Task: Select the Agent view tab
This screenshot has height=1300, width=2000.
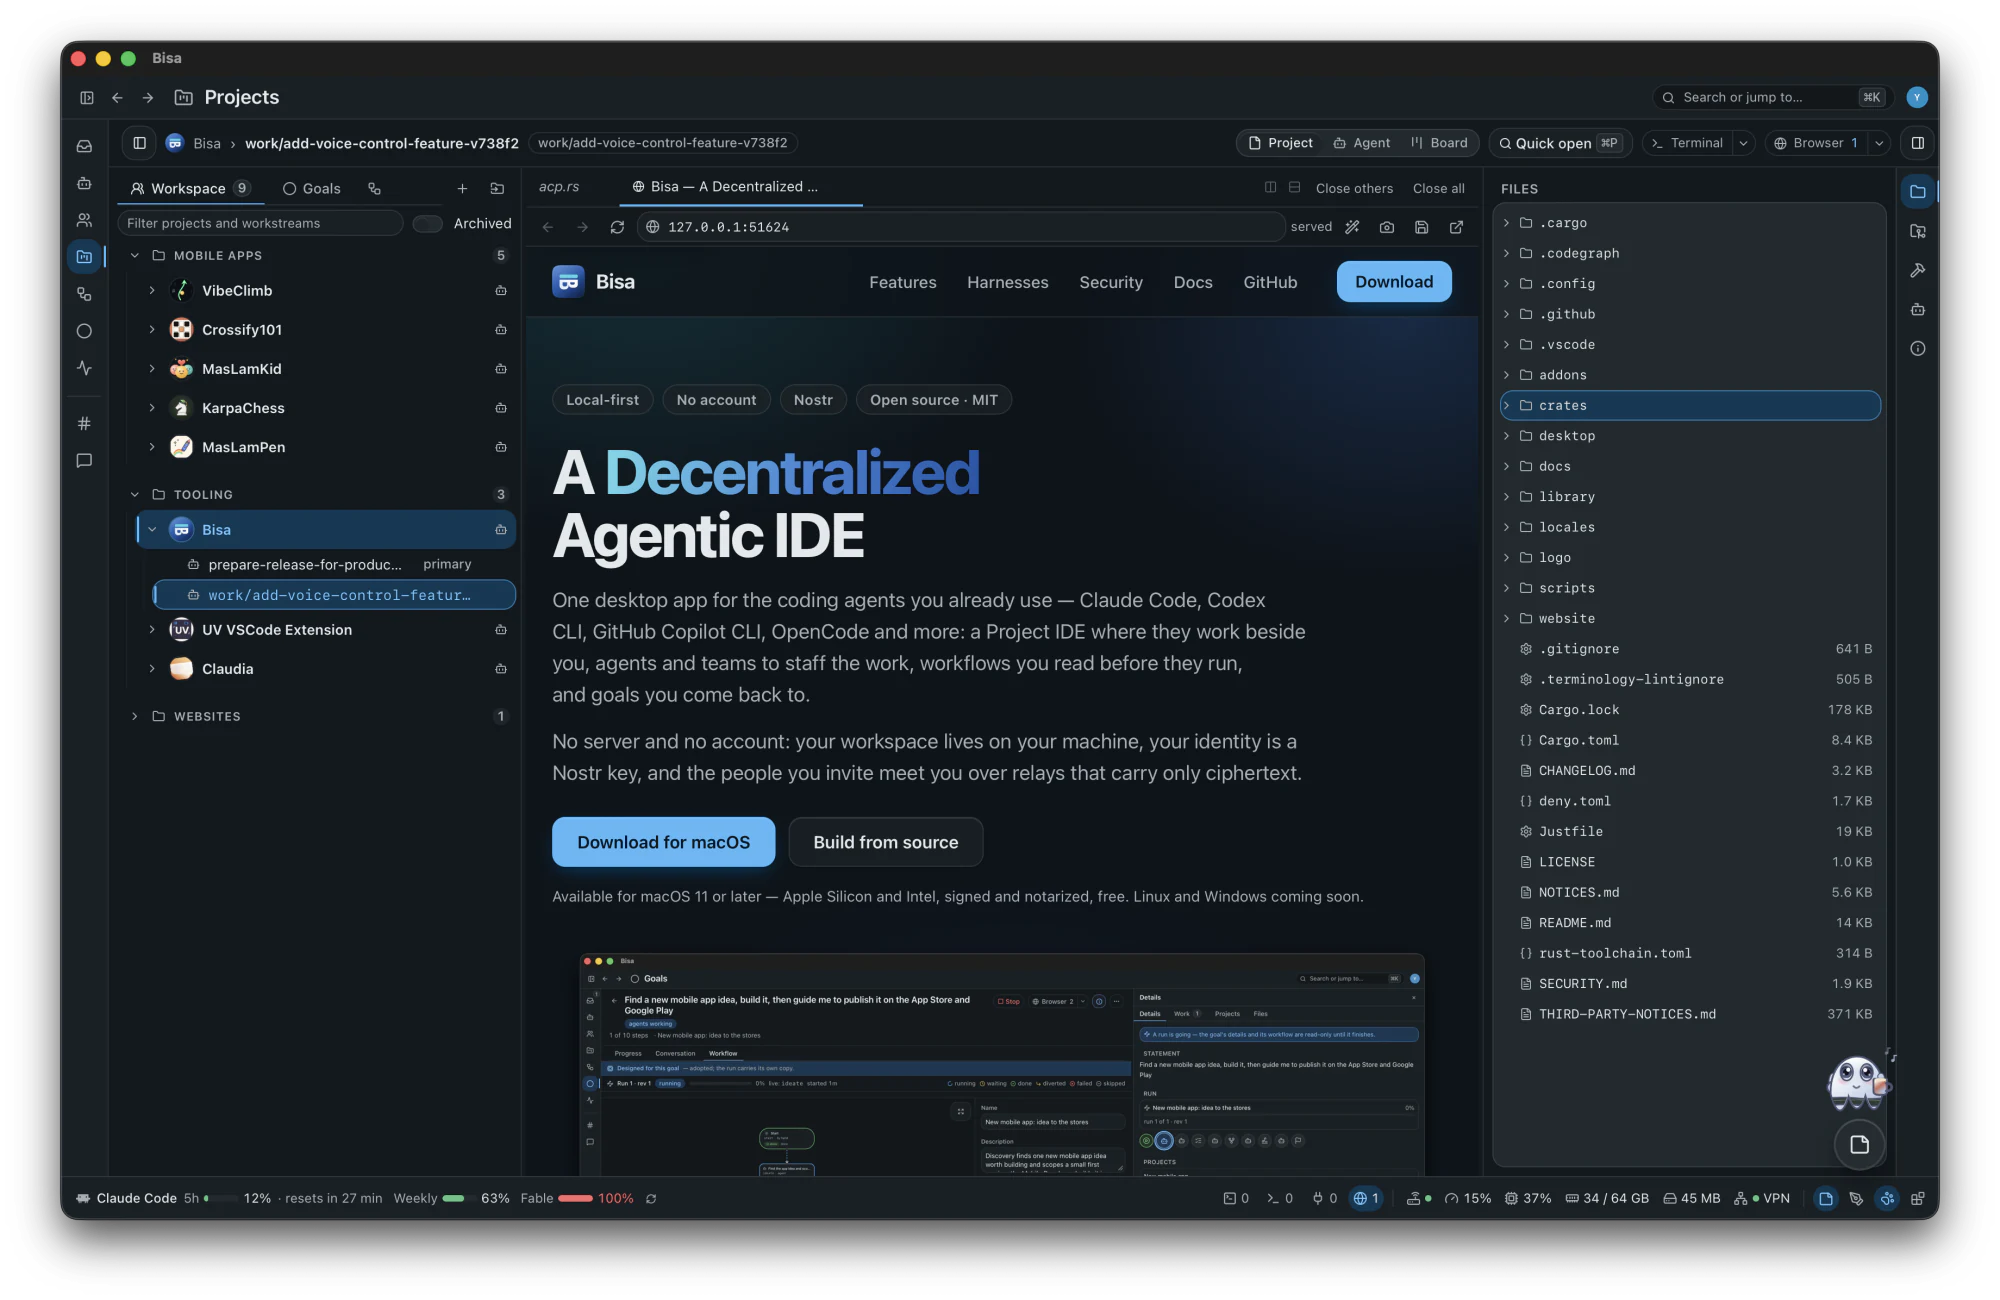Action: [1361, 143]
